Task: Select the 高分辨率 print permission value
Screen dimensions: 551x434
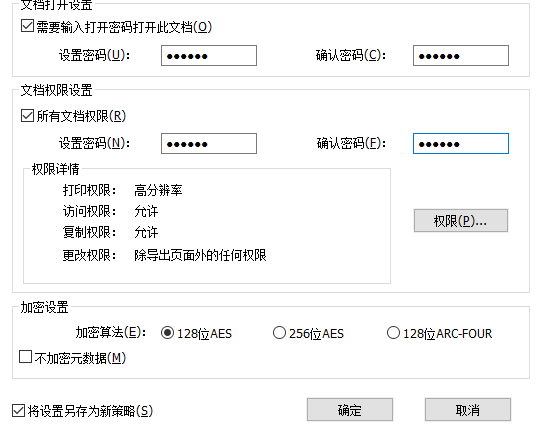Action: [158, 190]
